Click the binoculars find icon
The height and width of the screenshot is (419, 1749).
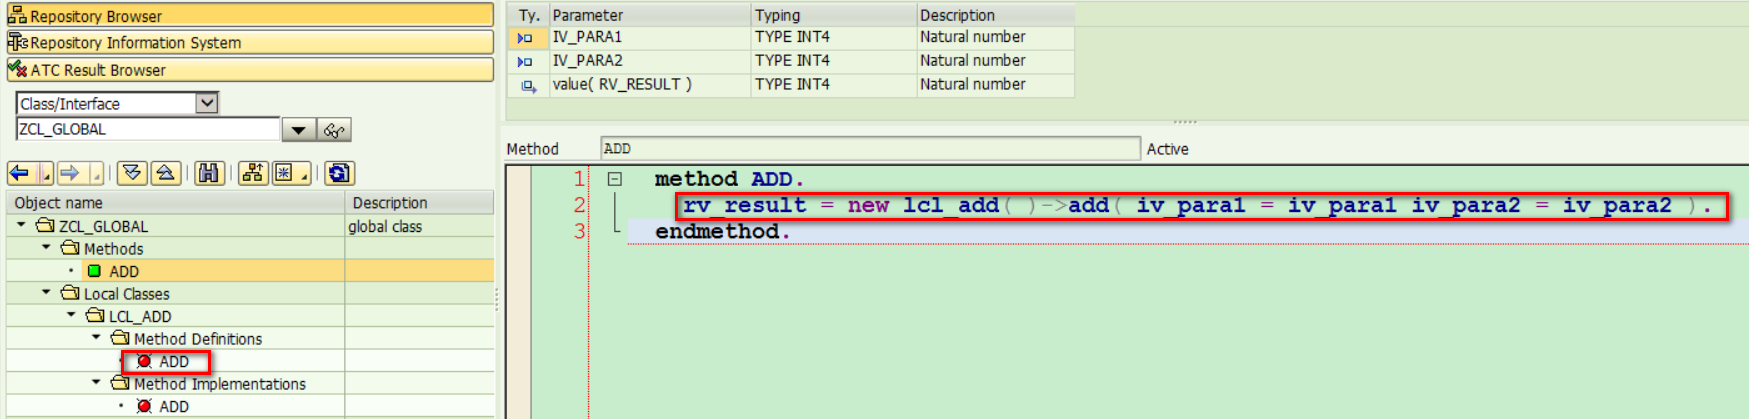tap(208, 173)
